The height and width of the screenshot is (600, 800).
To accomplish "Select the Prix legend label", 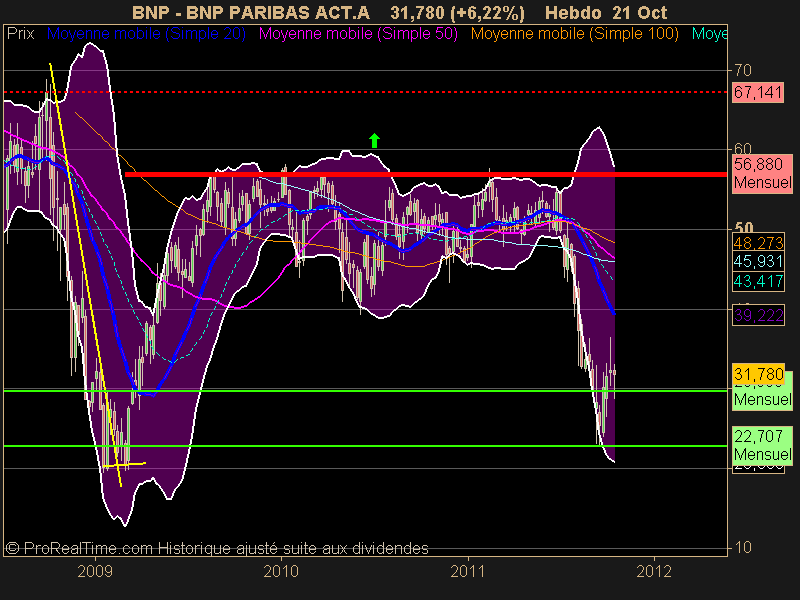I will pyautogui.click(x=20, y=34).
